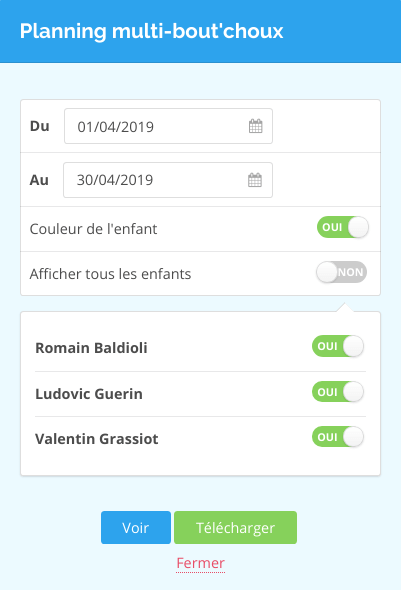Click the Couleur de l'enfant label text
Screen dimensions: 401x590
point(93,229)
